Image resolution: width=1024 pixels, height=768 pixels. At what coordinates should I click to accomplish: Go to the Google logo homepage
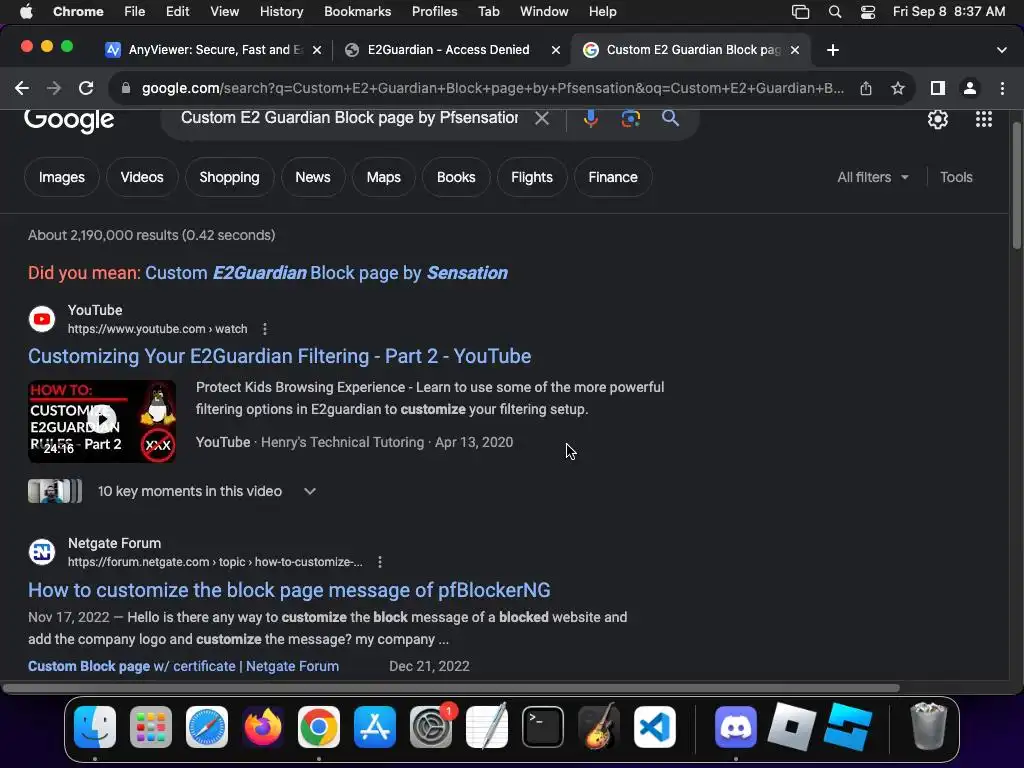pyautogui.click(x=69, y=120)
